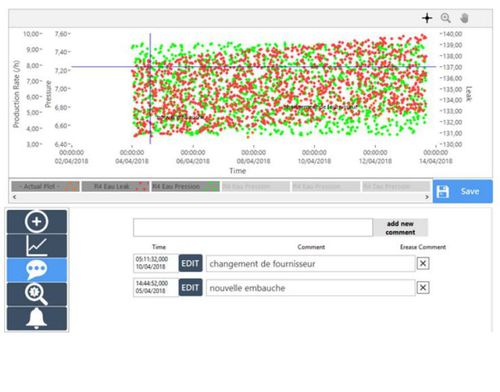Edit the nouvelle embauche comment
This screenshot has width=500, height=392.
(190, 287)
